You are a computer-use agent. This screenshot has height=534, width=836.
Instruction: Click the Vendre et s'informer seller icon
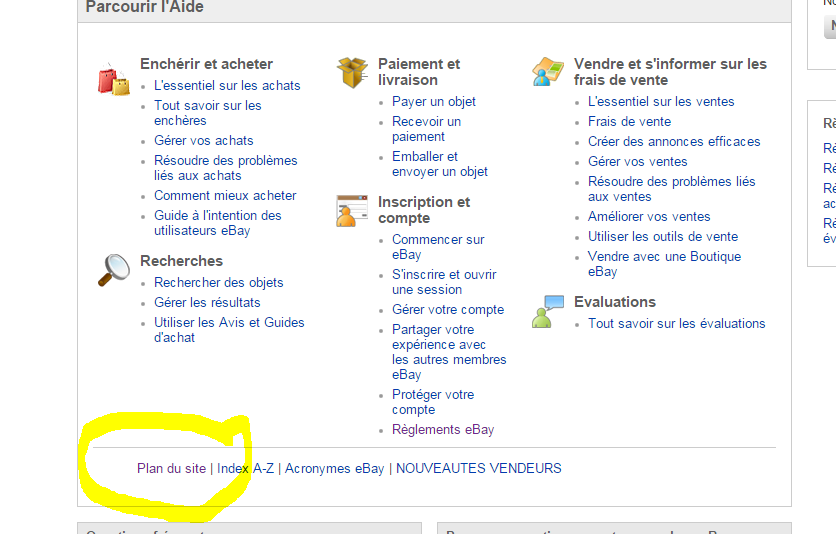point(548,72)
